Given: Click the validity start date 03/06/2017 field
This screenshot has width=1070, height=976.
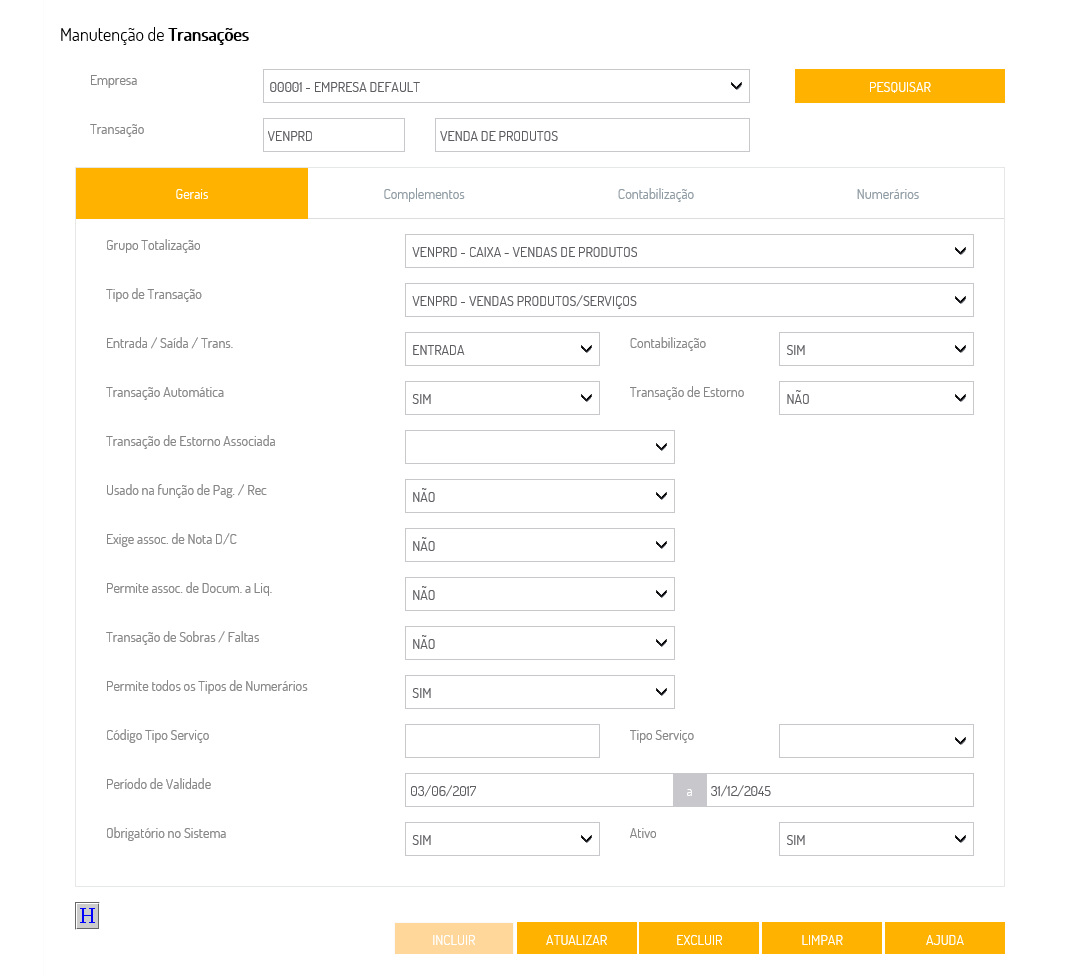Looking at the screenshot, I should pyautogui.click(x=539, y=790).
